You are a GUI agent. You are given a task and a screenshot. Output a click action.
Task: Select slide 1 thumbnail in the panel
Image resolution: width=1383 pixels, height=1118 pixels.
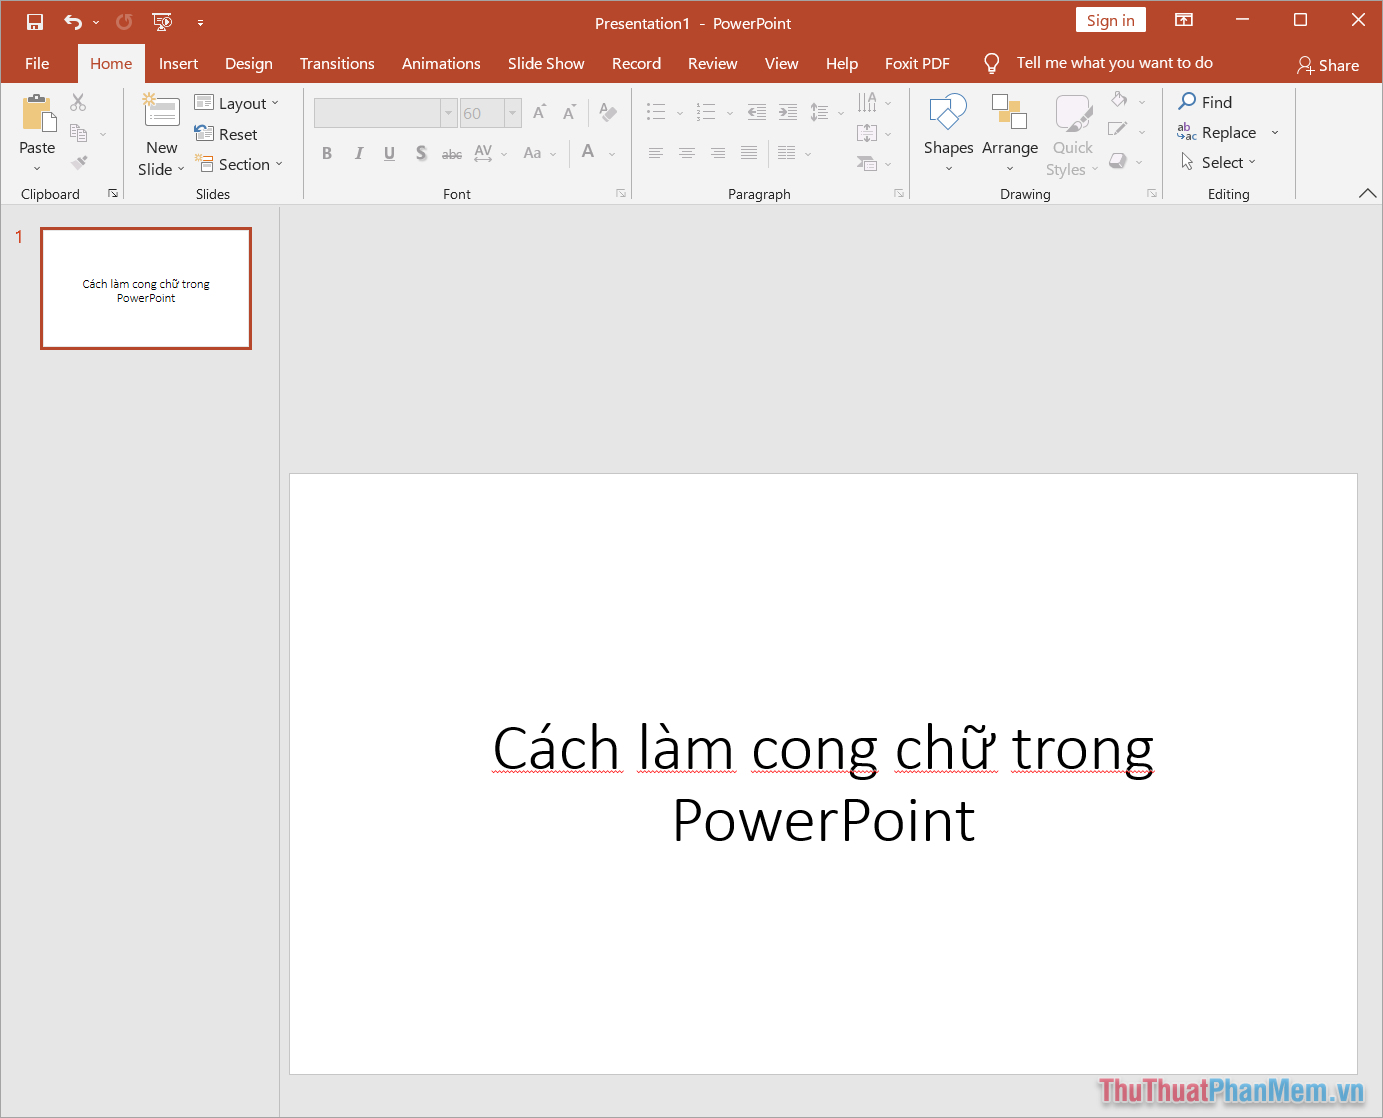pyautogui.click(x=146, y=288)
